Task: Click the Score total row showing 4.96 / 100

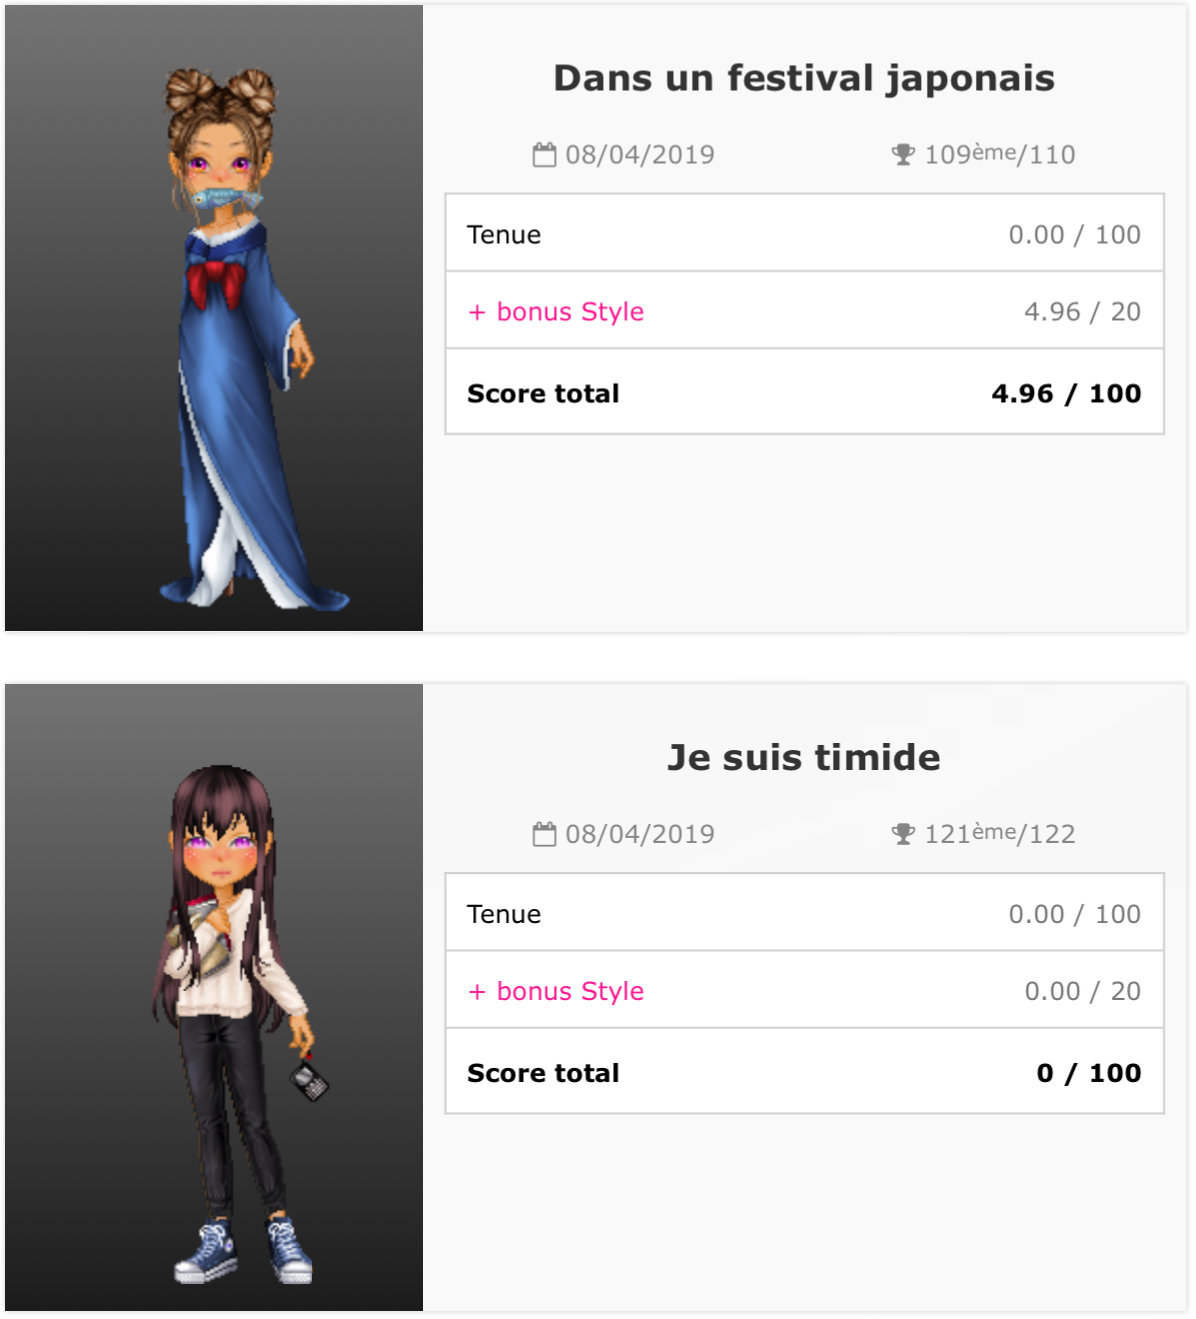Action: coord(804,393)
